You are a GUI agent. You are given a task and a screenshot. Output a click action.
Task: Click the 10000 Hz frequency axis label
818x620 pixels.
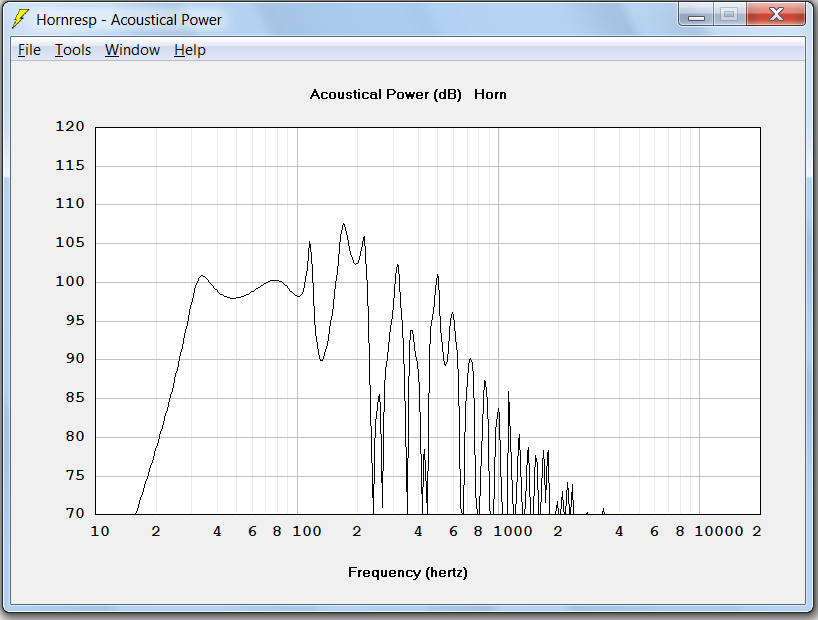pyautogui.click(x=719, y=532)
